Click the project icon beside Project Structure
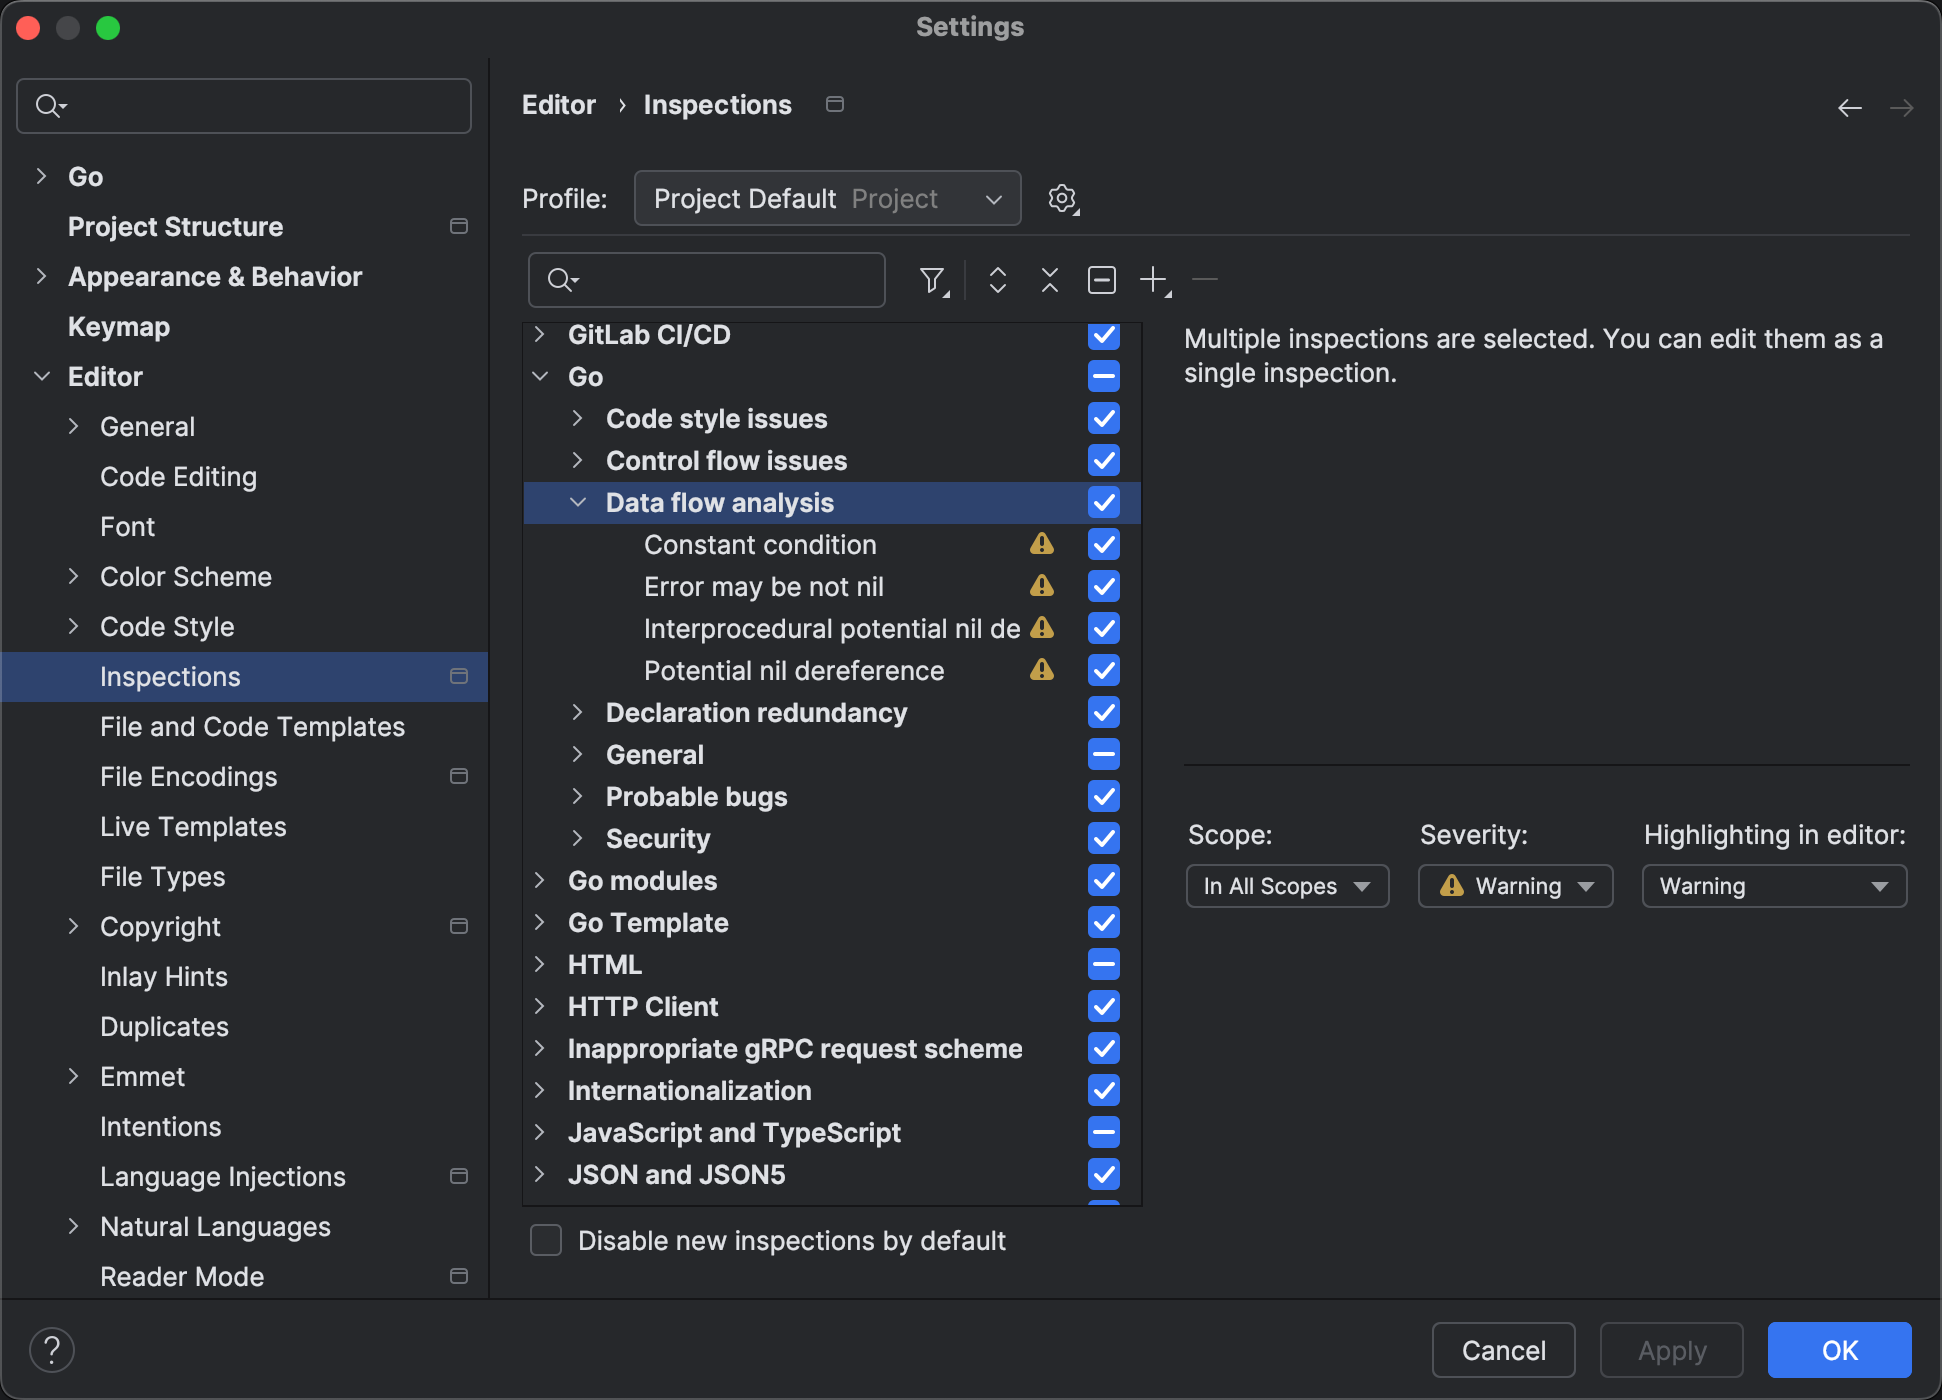The width and height of the screenshot is (1942, 1400). tap(459, 226)
